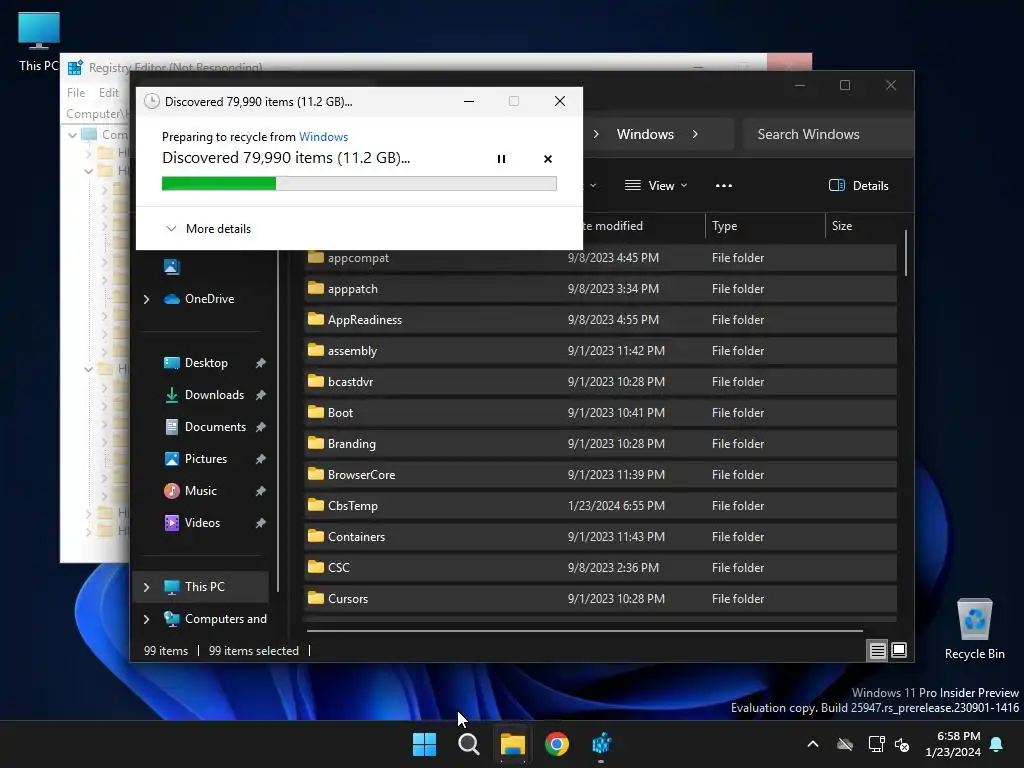Switch to large thumbnails view icon
1024x768 pixels.
(899, 650)
